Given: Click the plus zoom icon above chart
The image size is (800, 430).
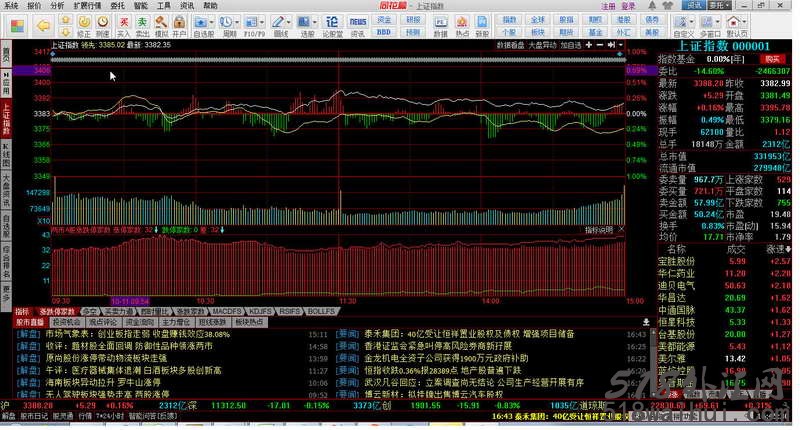Looking at the screenshot, I should point(589,45).
